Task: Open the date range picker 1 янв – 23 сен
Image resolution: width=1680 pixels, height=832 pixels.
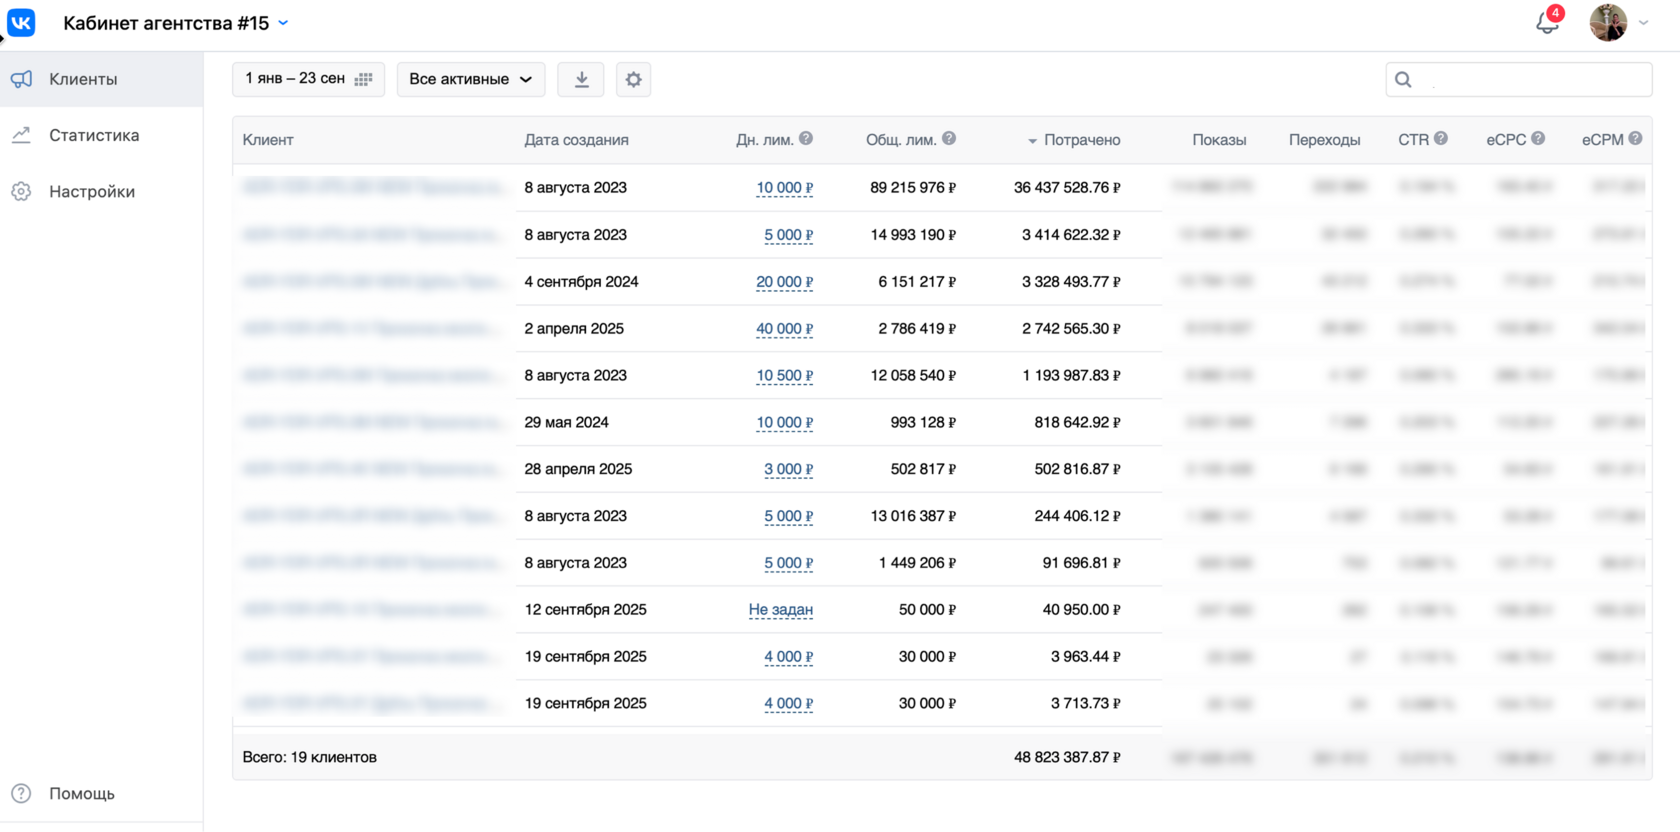Action: [308, 79]
